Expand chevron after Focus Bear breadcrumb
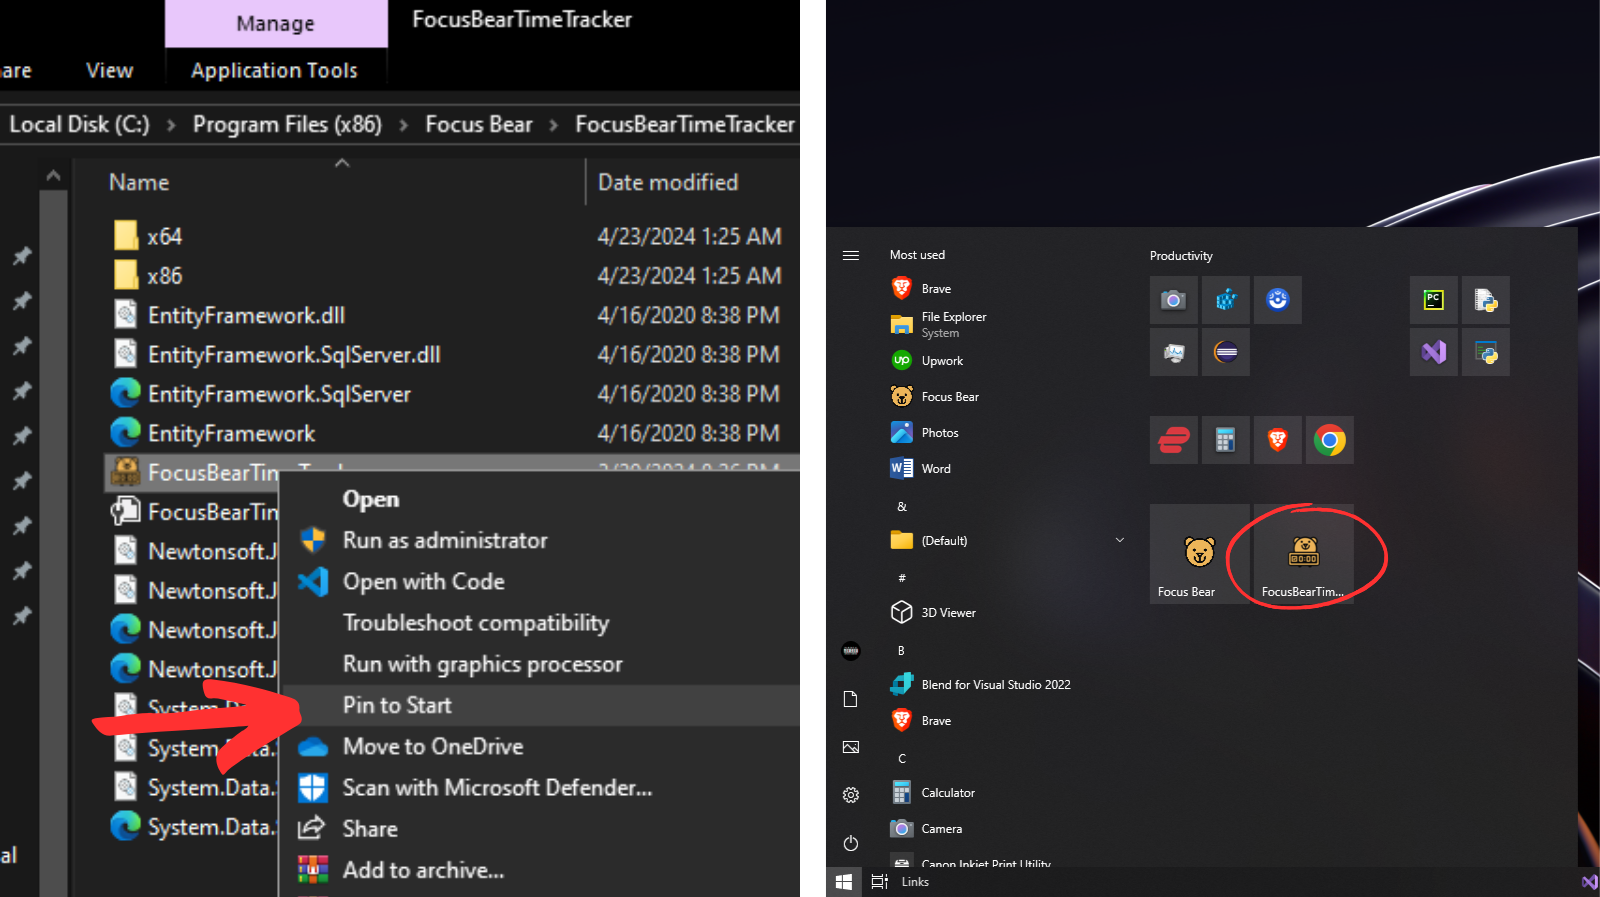The height and width of the screenshot is (897, 1600). 553,125
